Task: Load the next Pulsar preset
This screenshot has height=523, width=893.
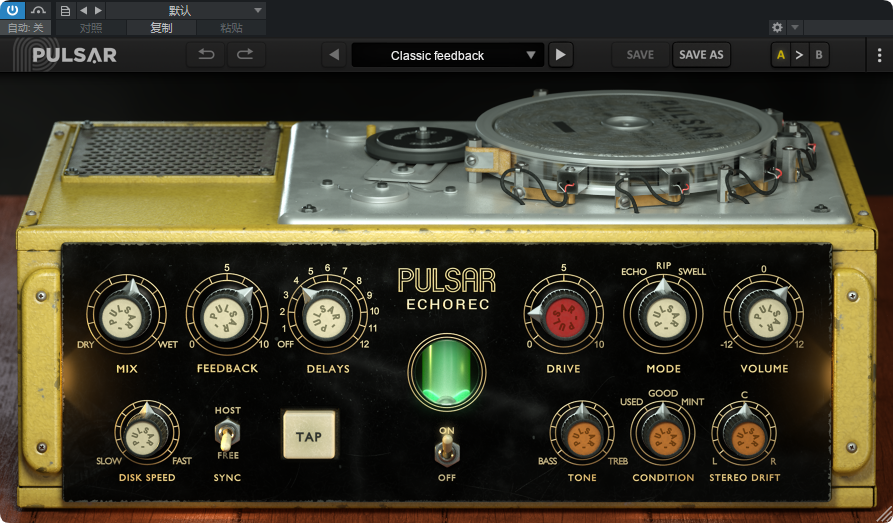Action: [x=560, y=55]
